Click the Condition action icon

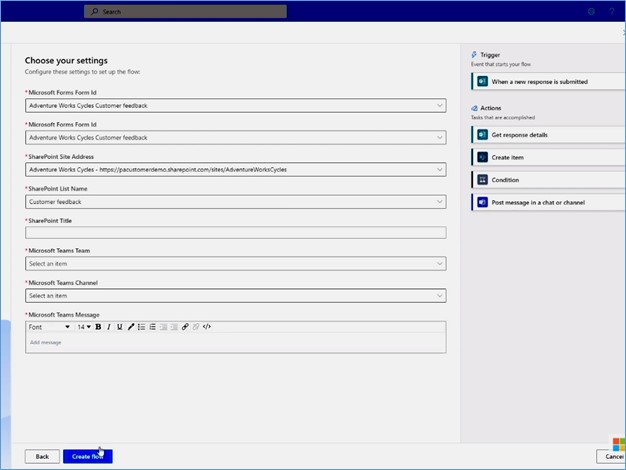482,180
